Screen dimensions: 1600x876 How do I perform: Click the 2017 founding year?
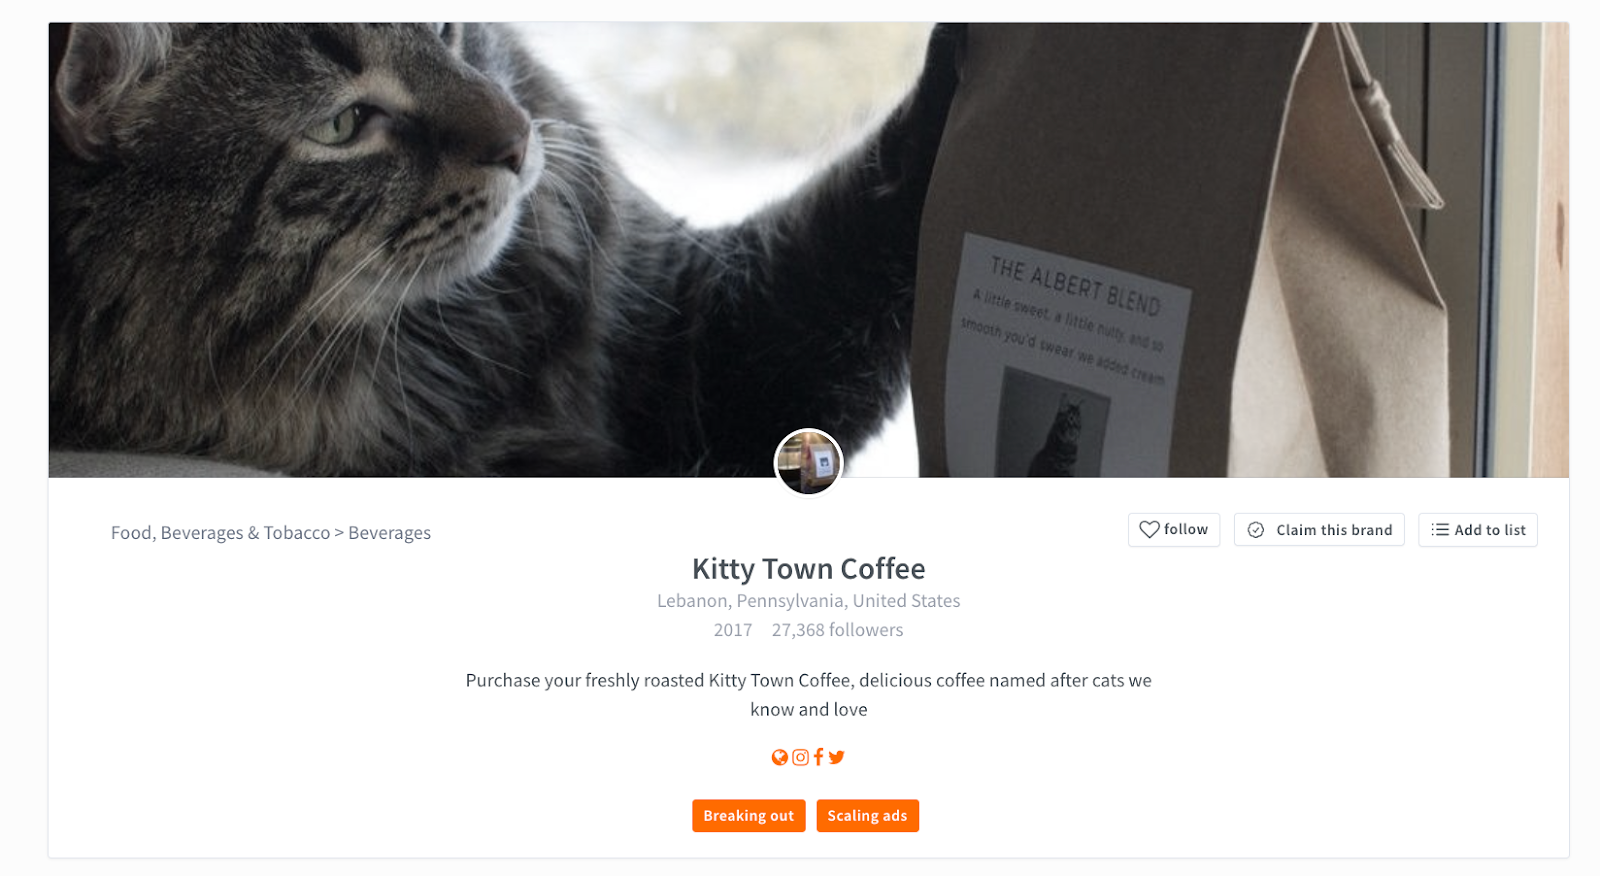tap(733, 630)
